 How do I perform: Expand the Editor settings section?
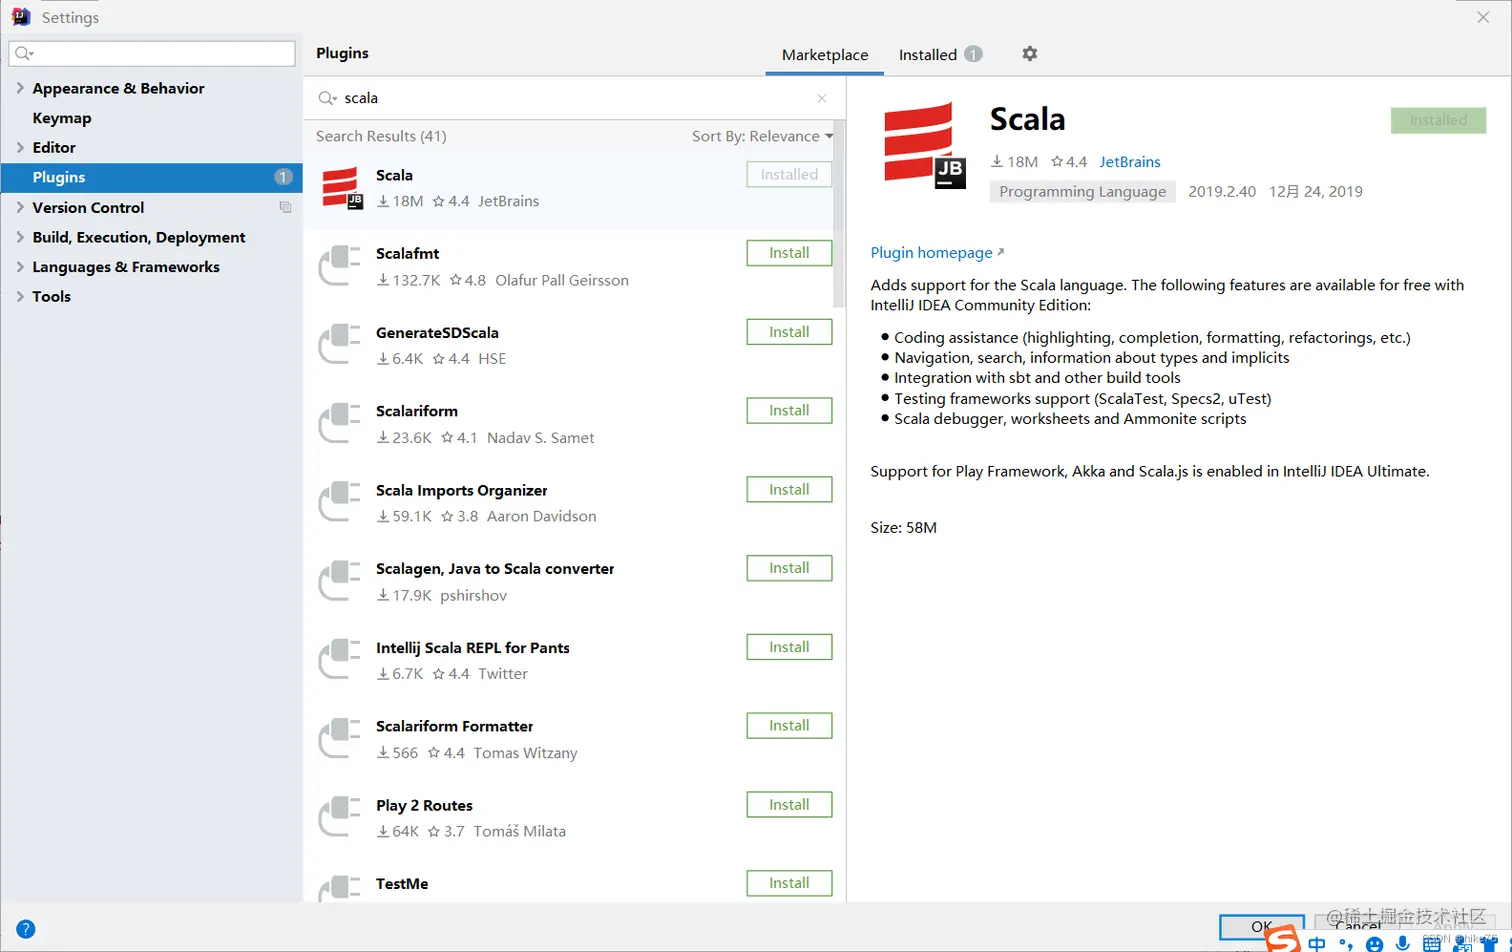click(20, 147)
